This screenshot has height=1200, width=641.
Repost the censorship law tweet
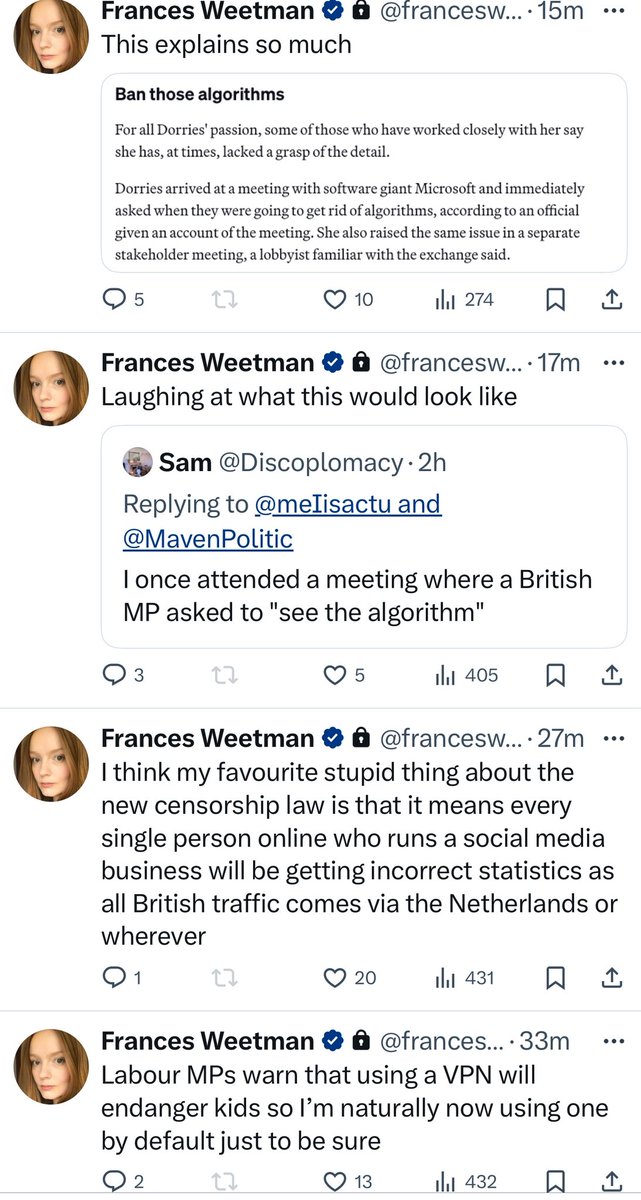click(x=225, y=977)
